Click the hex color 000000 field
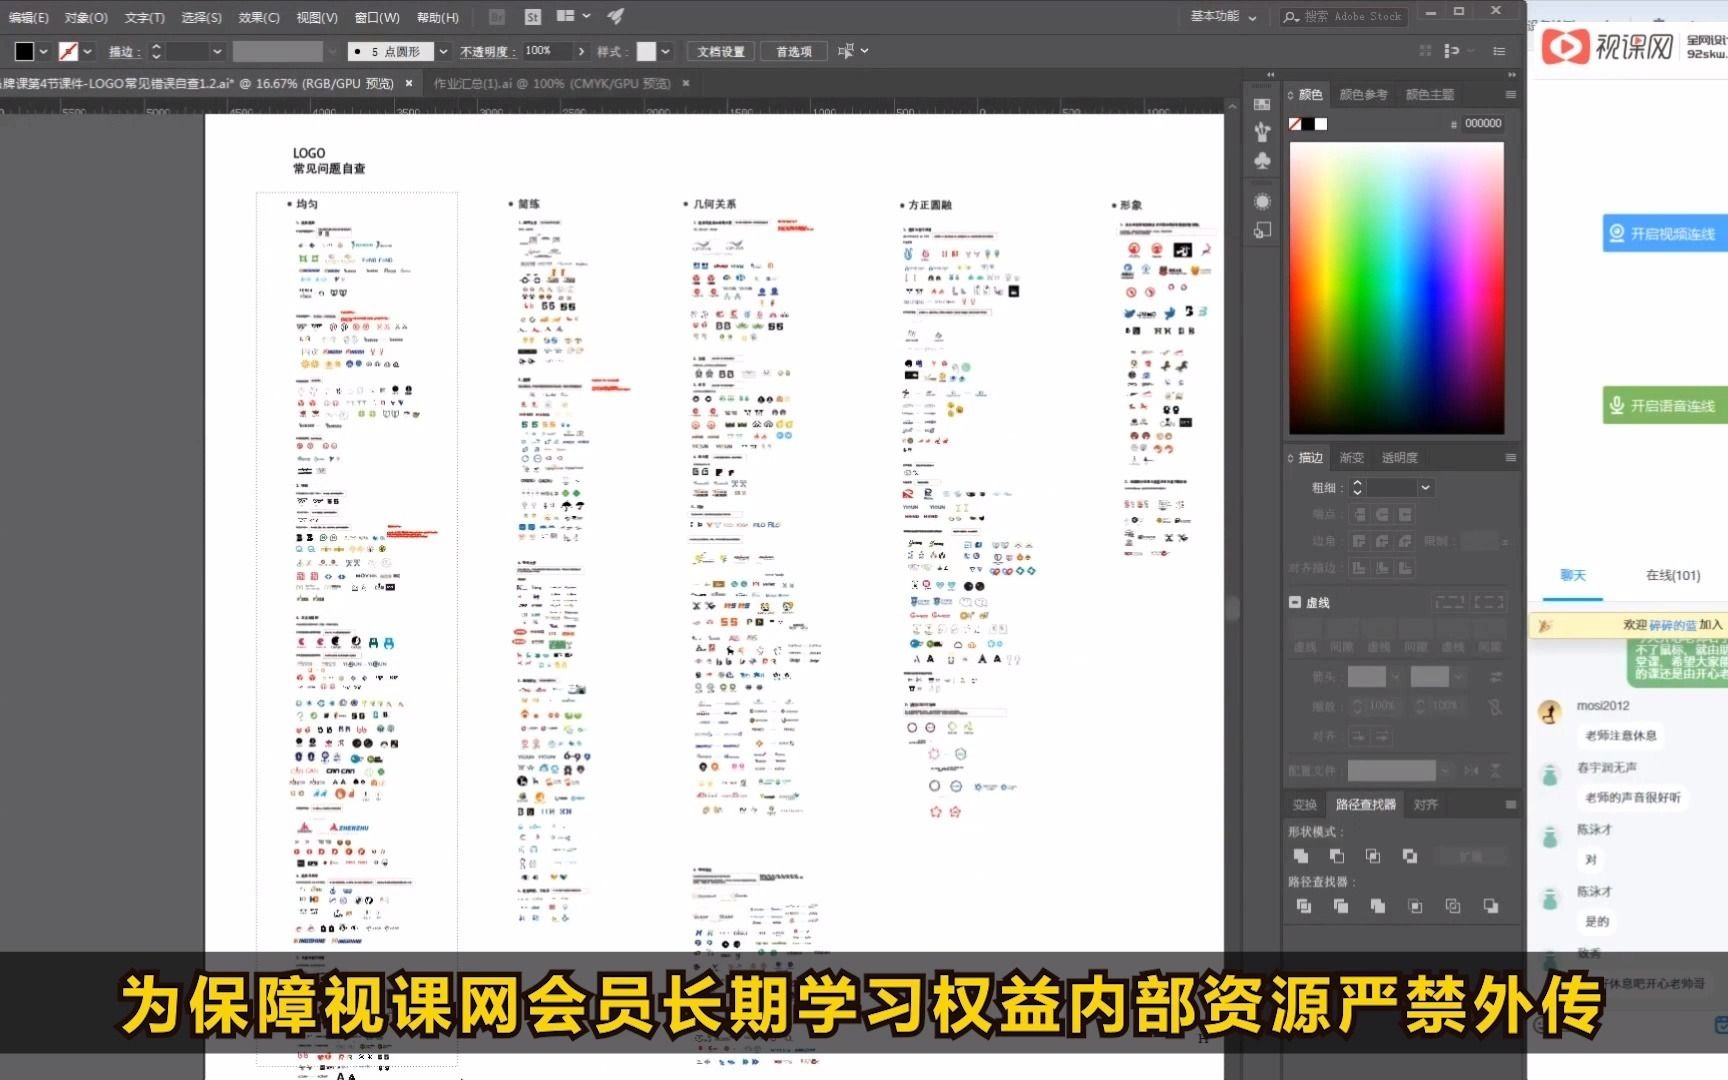This screenshot has height=1080, width=1728. coord(1483,124)
